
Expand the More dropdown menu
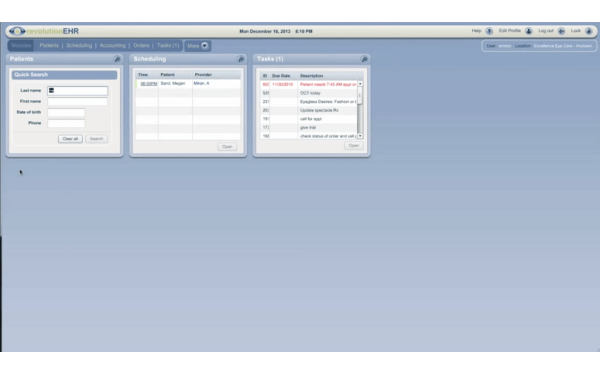click(x=197, y=46)
